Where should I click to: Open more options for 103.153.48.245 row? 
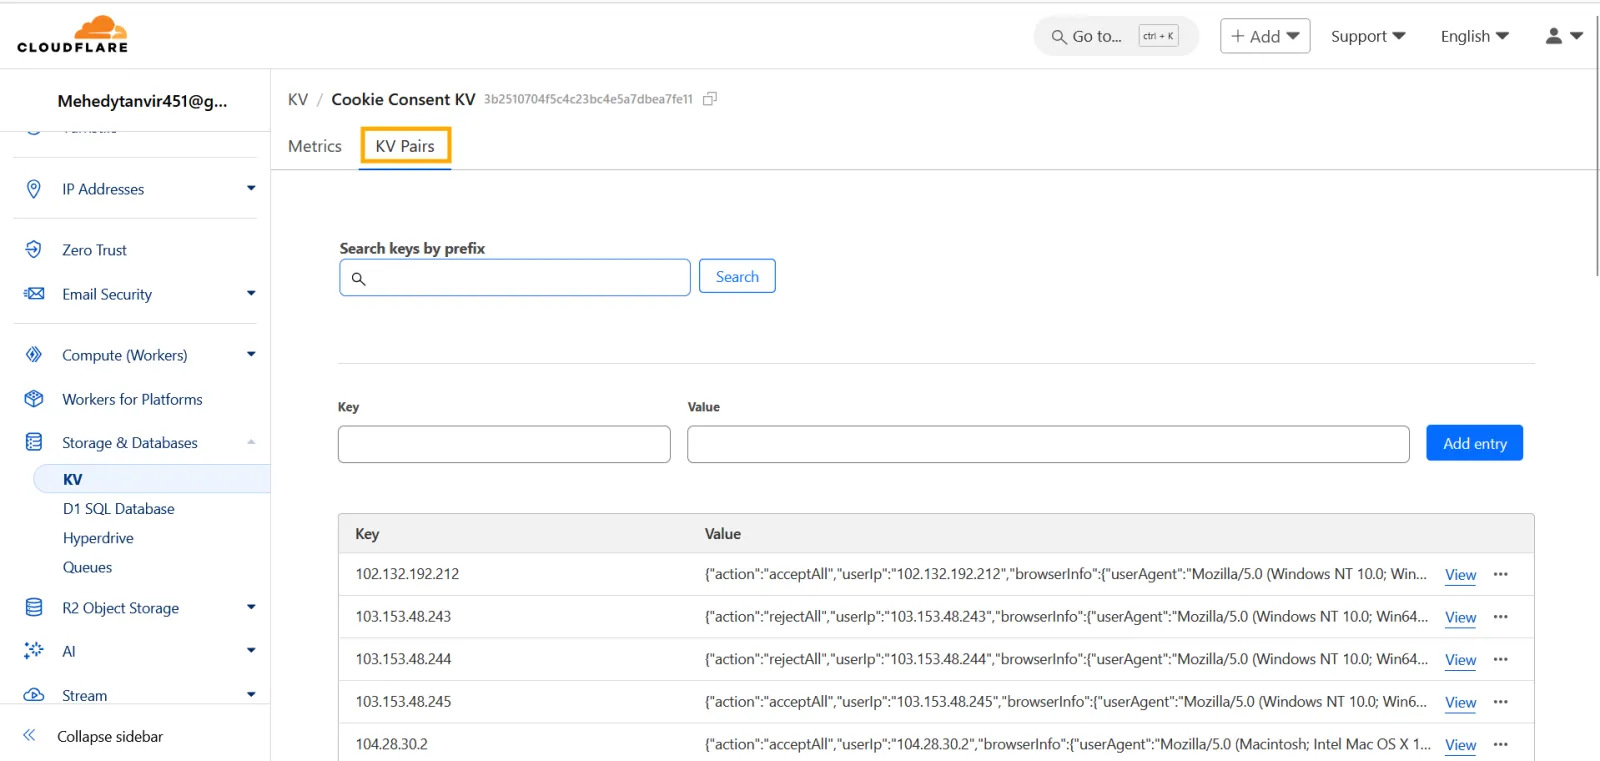pos(1500,702)
